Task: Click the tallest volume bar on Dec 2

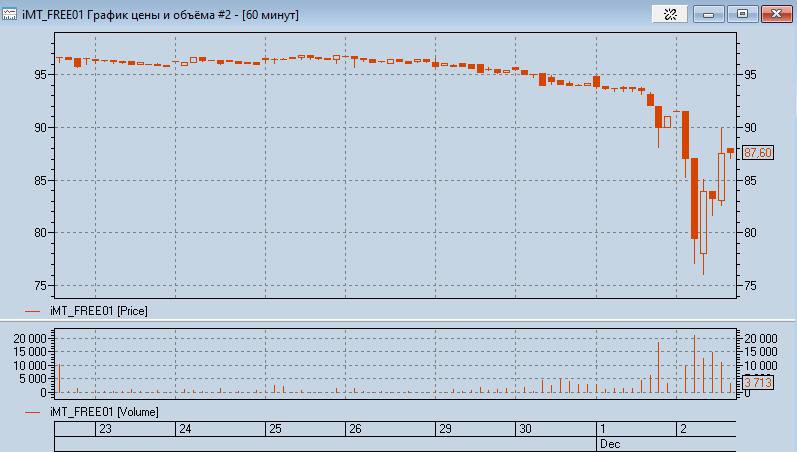Action: pyautogui.click(x=694, y=364)
